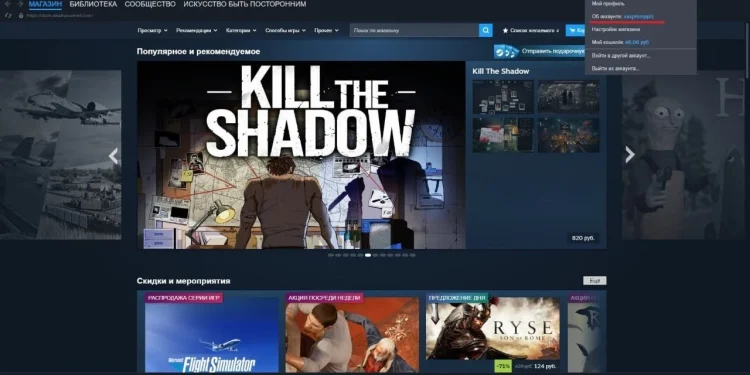Open the jet fighter game card on the left
Screen dimensions: 750x375
[60, 155]
